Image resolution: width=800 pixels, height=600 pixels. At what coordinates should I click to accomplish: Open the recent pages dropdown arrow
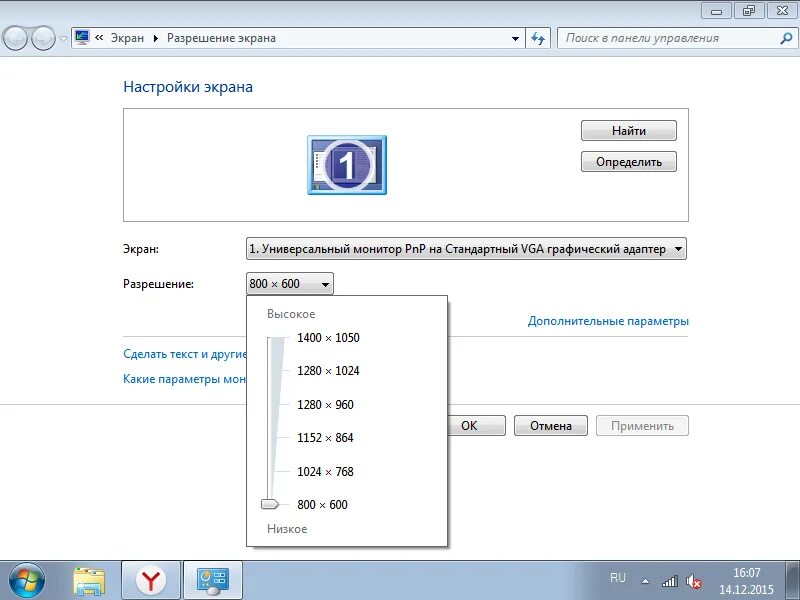pyautogui.click(x=63, y=39)
